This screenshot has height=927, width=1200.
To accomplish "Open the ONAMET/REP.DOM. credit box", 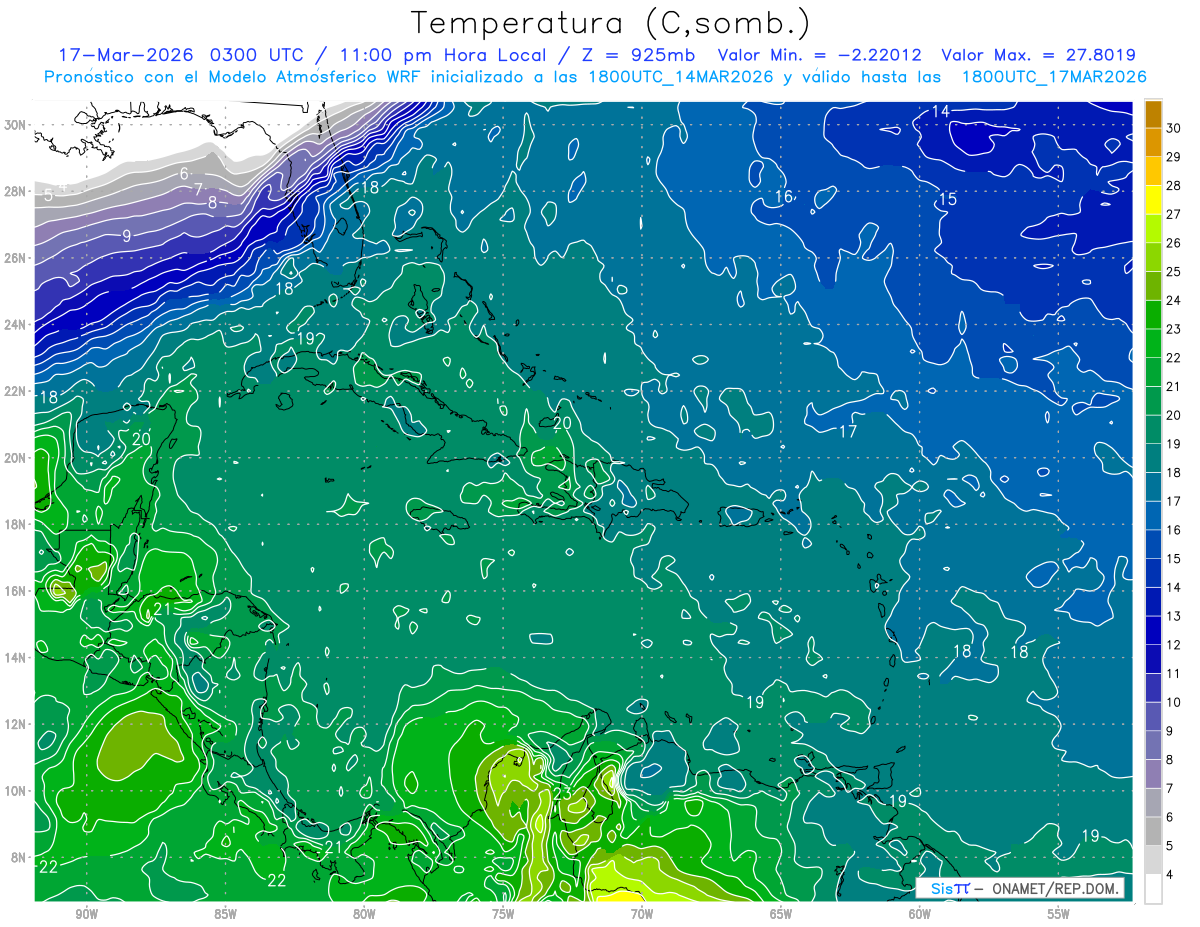I will click(x=1019, y=888).
